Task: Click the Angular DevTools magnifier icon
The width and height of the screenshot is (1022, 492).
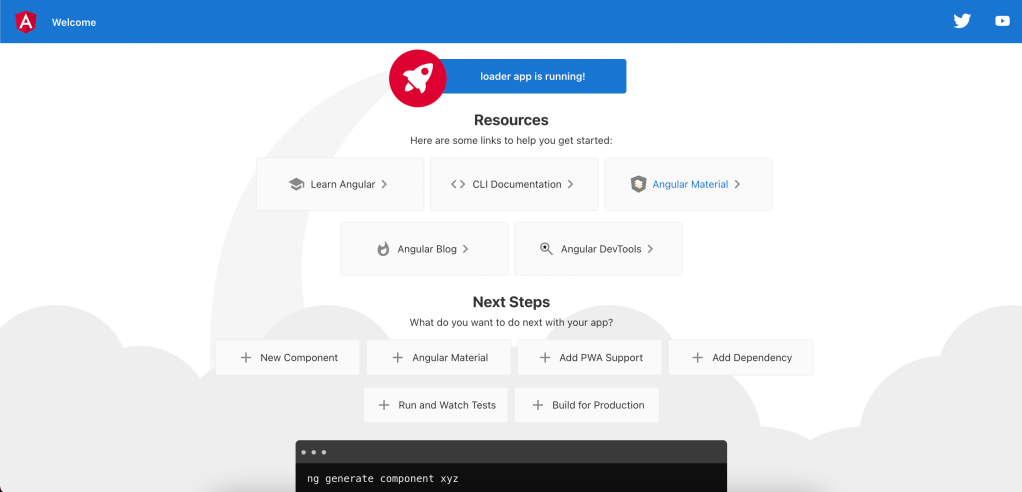Action: click(x=546, y=249)
